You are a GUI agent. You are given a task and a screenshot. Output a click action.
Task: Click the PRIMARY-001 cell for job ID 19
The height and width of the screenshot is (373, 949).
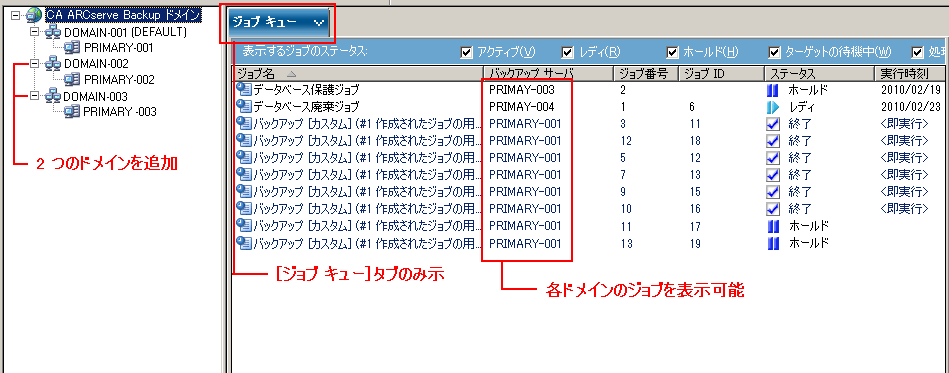click(x=525, y=243)
